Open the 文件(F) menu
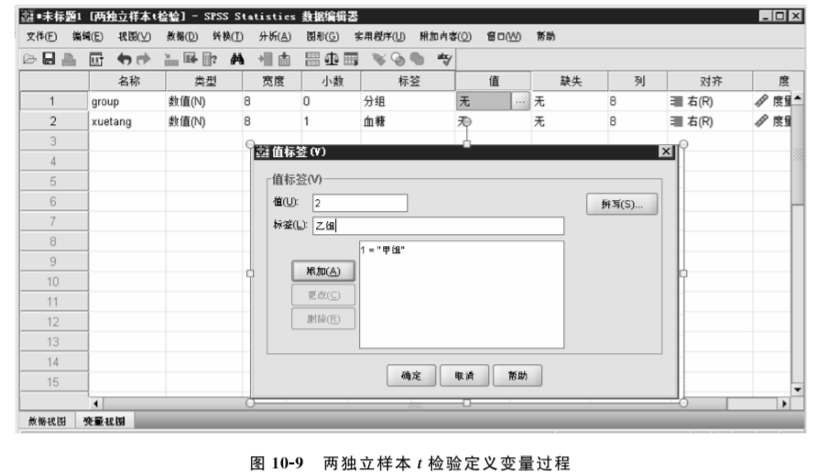Image resolution: width=831 pixels, height=476 pixels. point(41,36)
